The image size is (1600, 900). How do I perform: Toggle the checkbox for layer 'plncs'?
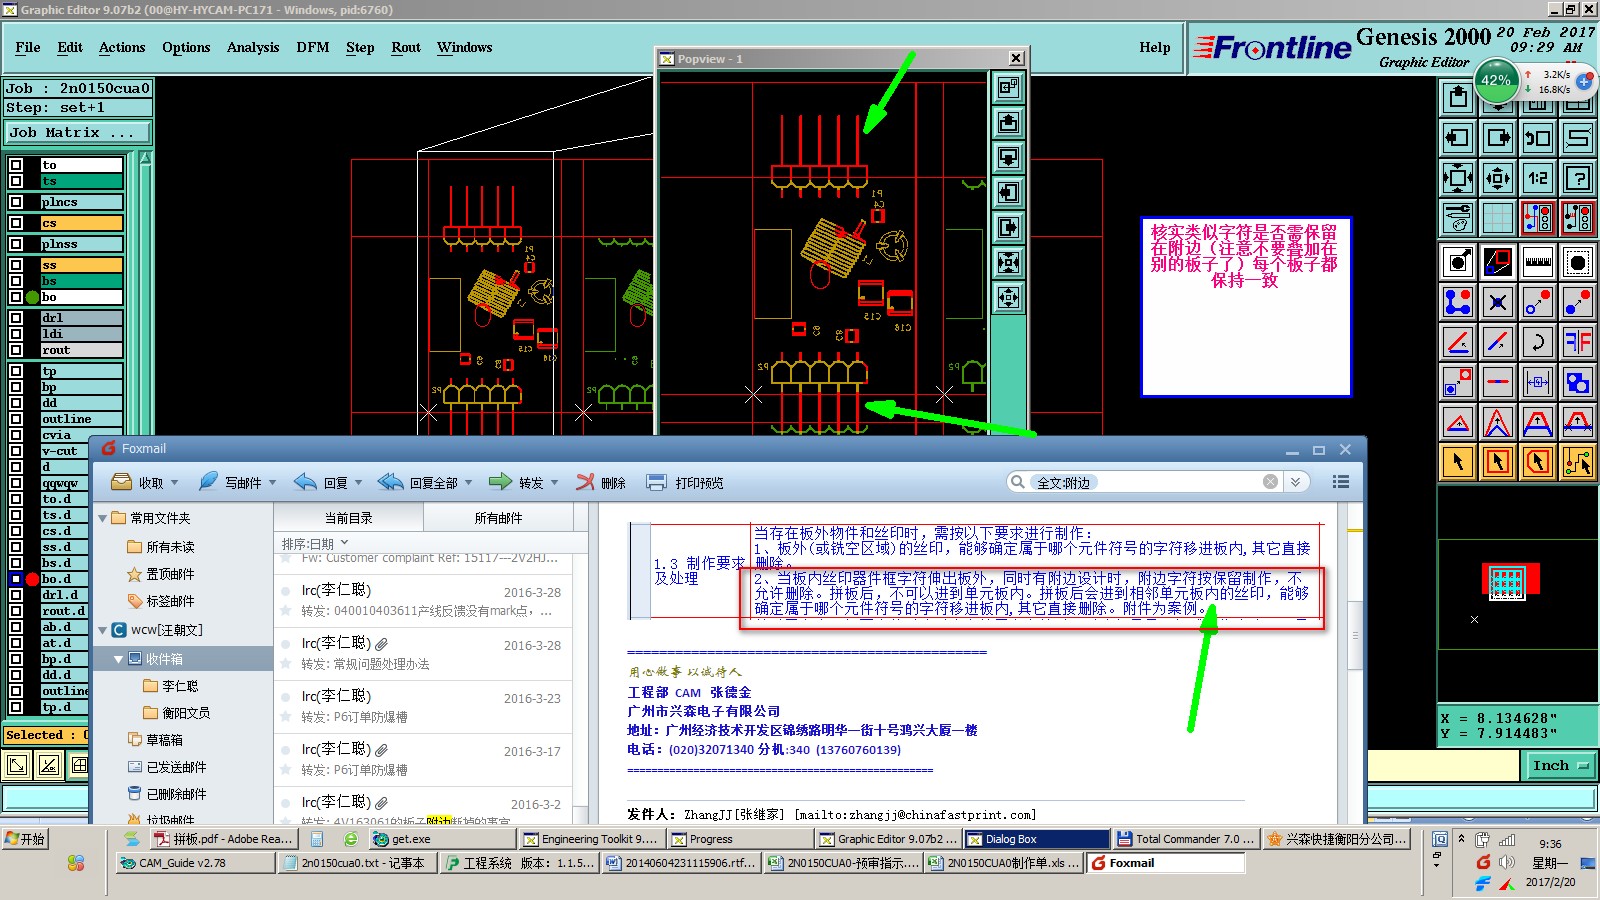click(x=16, y=202)
